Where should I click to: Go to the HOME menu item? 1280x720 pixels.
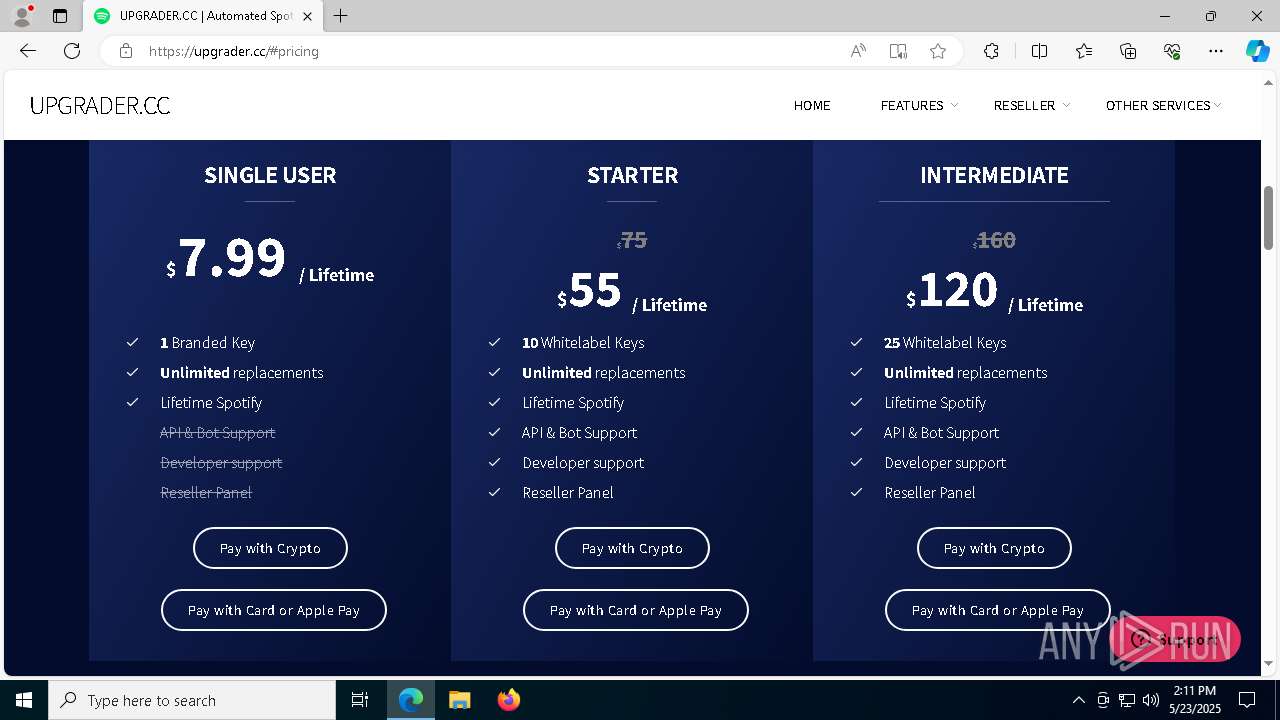coord(812,105)
